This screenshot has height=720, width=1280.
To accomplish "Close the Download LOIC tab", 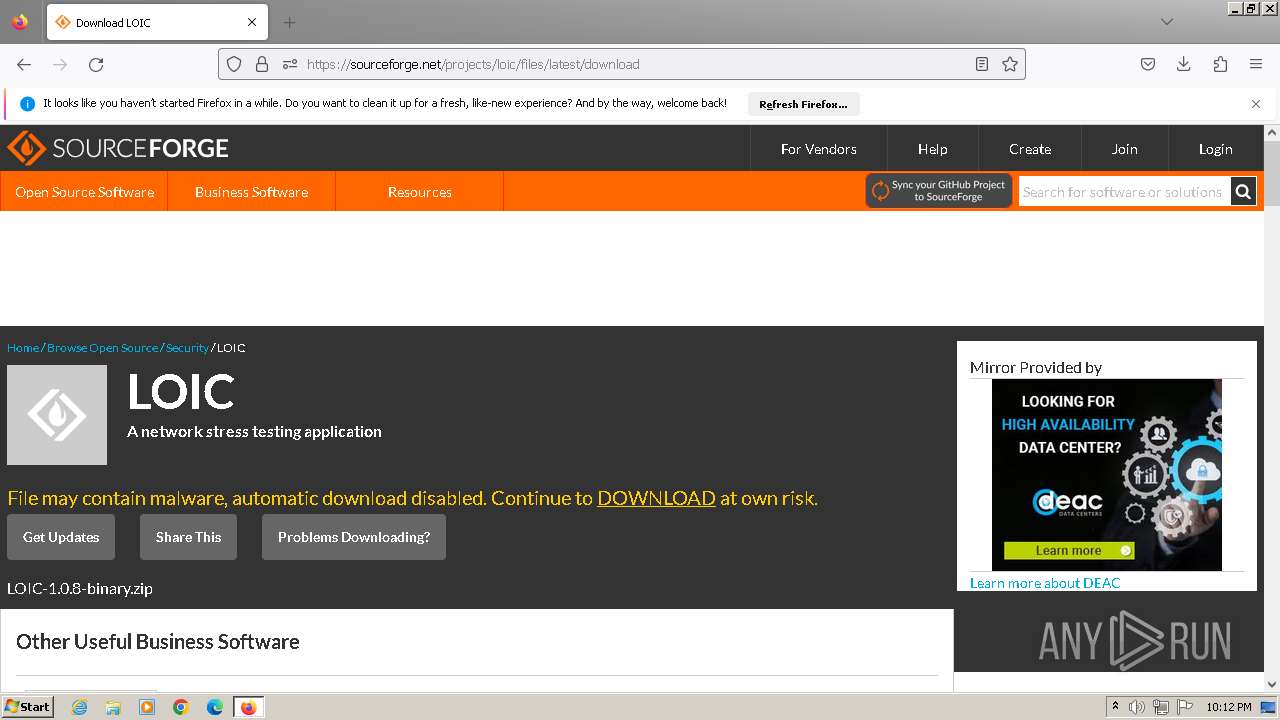I will [x=252, y=22].
